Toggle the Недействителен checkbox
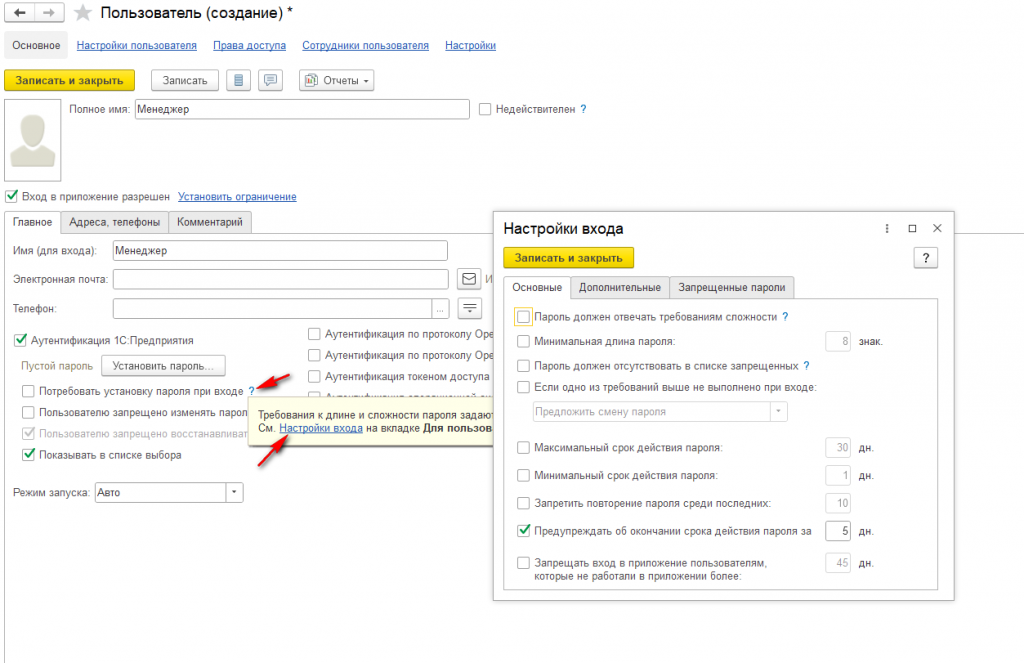 click(485, 109)
